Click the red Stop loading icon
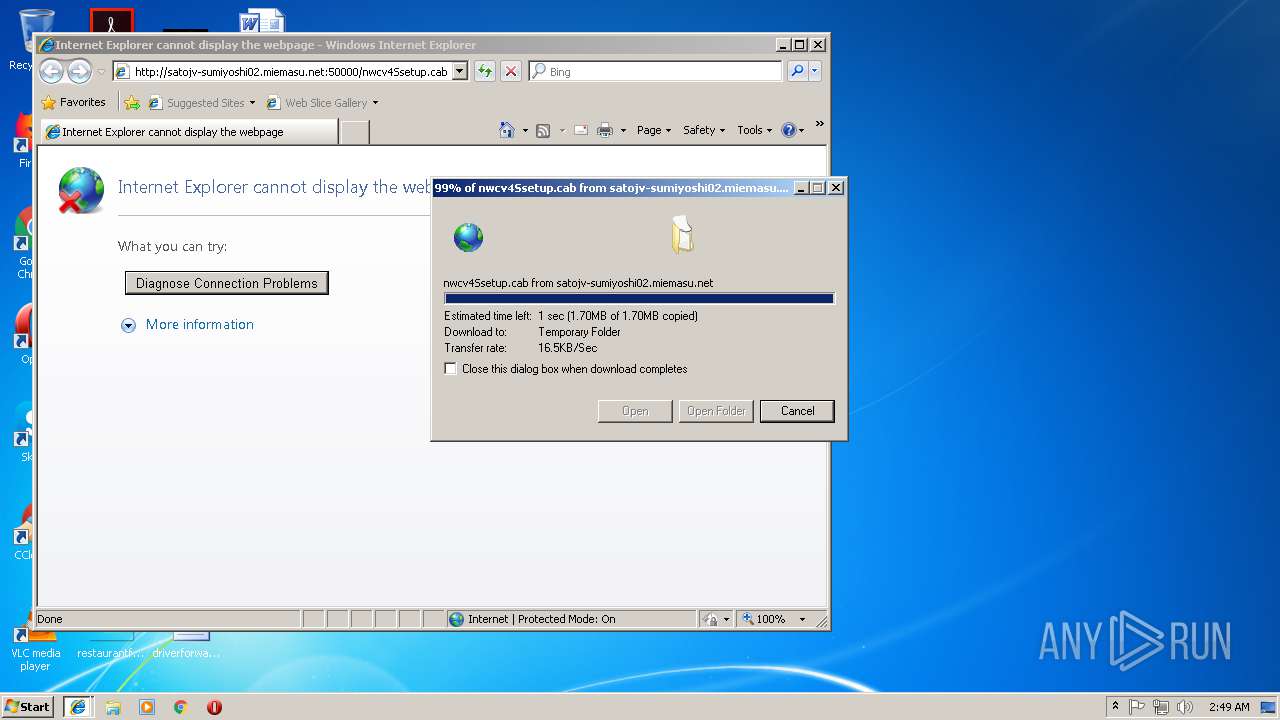Viewport: 1280px width, 720px height. (x=510, y=71)
